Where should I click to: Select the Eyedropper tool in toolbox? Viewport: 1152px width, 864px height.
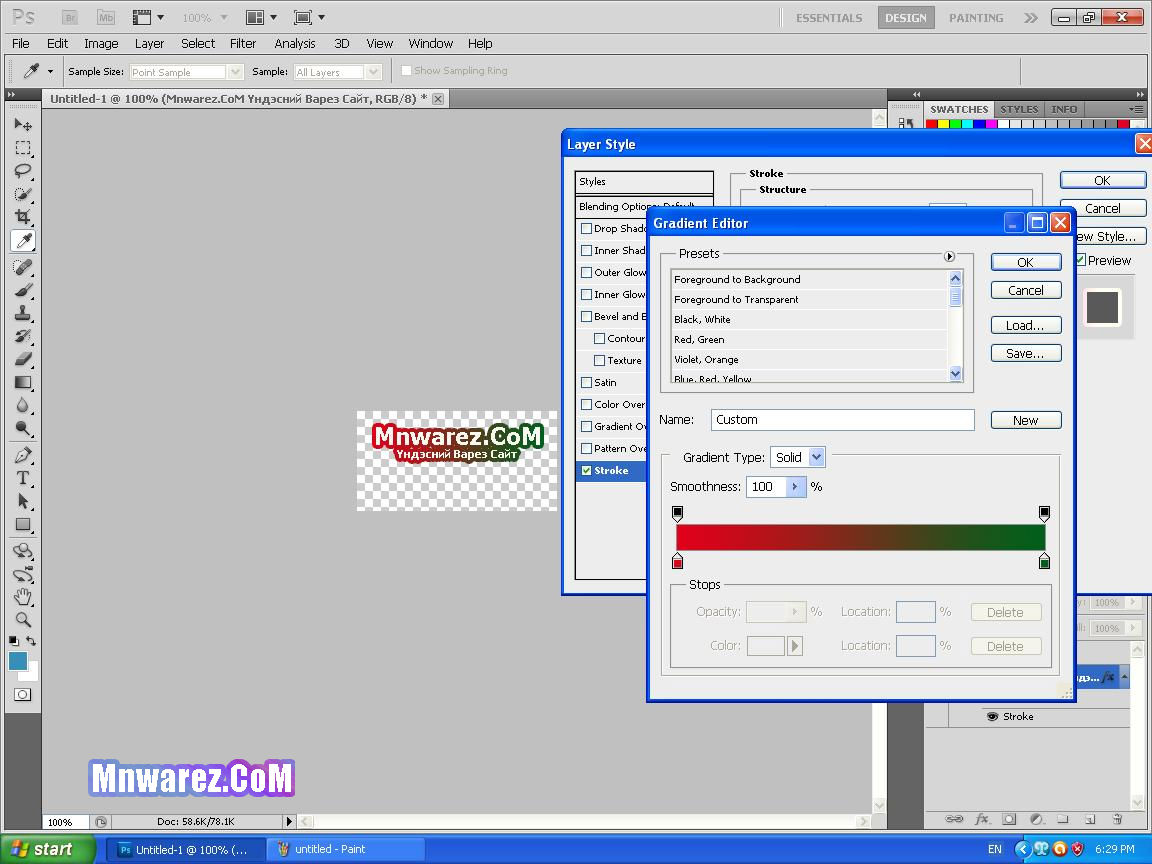23,241
